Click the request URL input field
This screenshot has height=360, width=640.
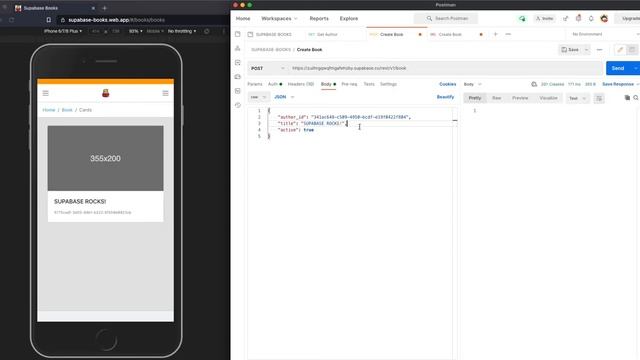click(445, 68)
